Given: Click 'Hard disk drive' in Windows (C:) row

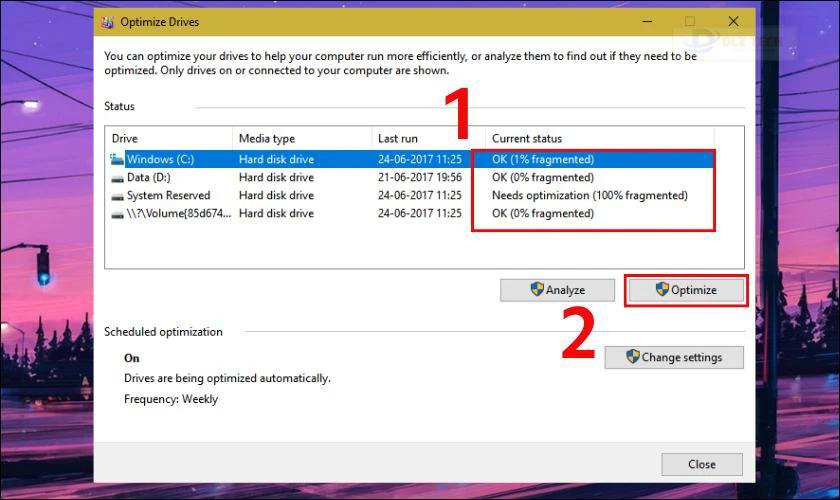Looking at the screenshot, I should pos(276,159).
